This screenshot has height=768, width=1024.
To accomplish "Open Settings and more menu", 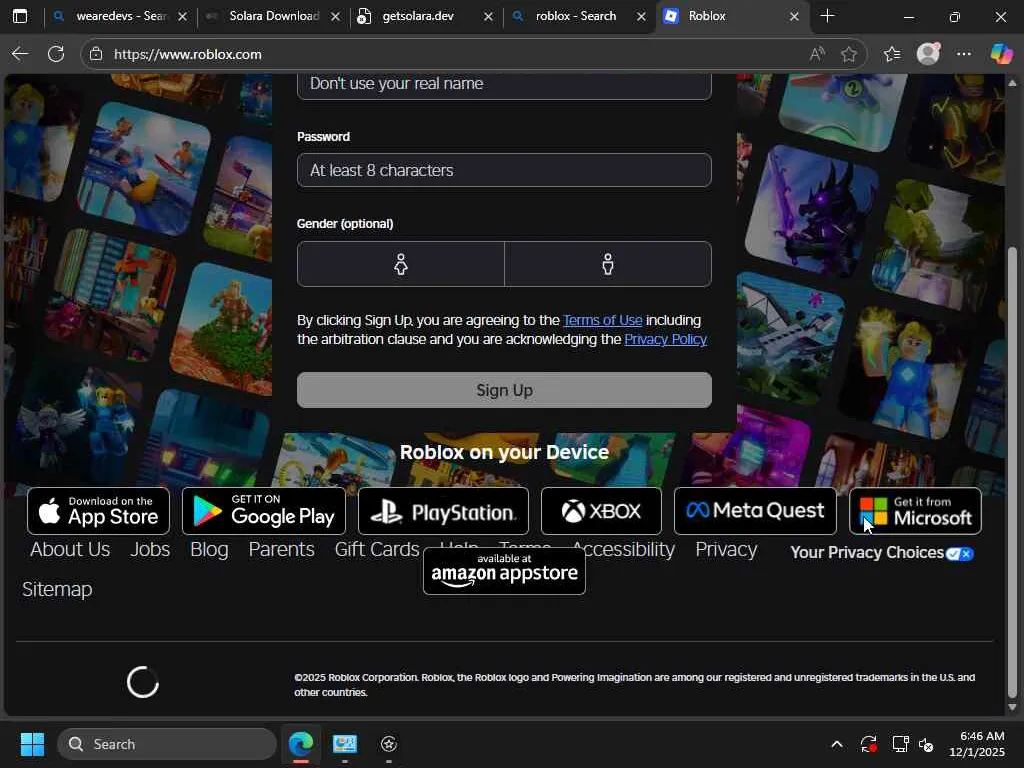I will coord(964,54).
